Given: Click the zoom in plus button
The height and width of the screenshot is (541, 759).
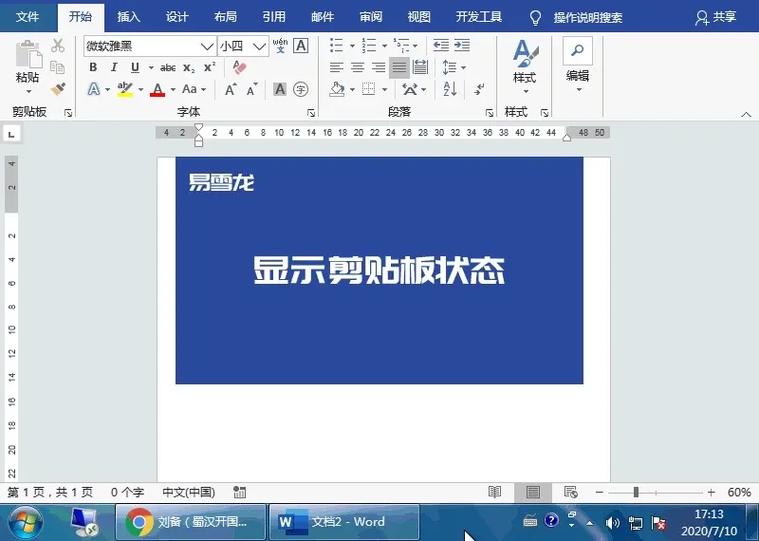Looking at the screenshot, I should pos(711,493).
